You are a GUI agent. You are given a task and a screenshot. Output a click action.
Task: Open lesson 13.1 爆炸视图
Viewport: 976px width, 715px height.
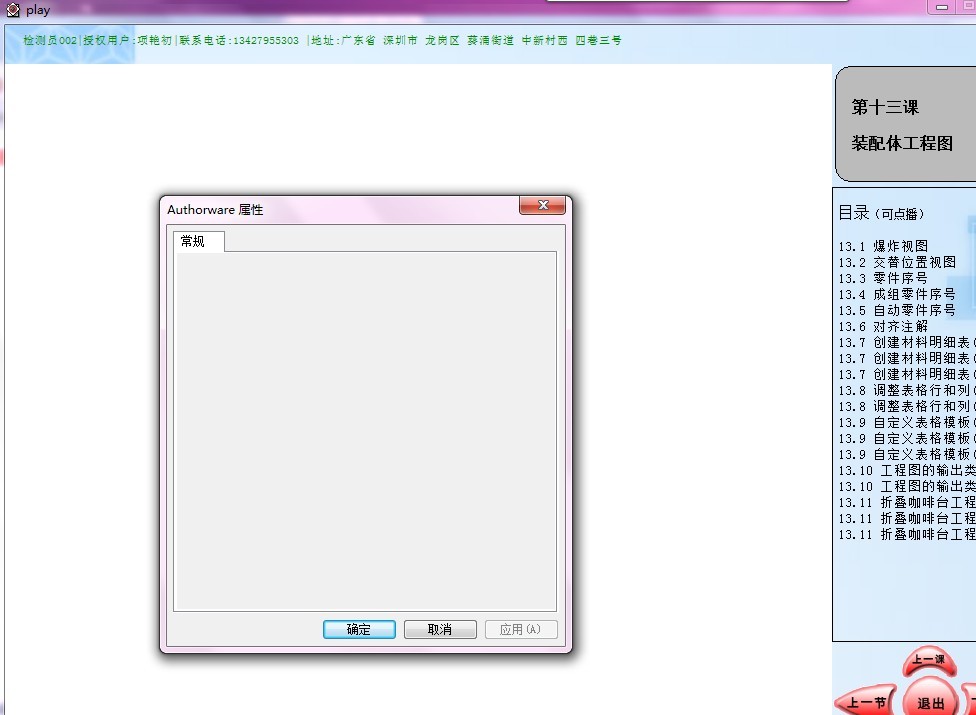coord(883,246)
